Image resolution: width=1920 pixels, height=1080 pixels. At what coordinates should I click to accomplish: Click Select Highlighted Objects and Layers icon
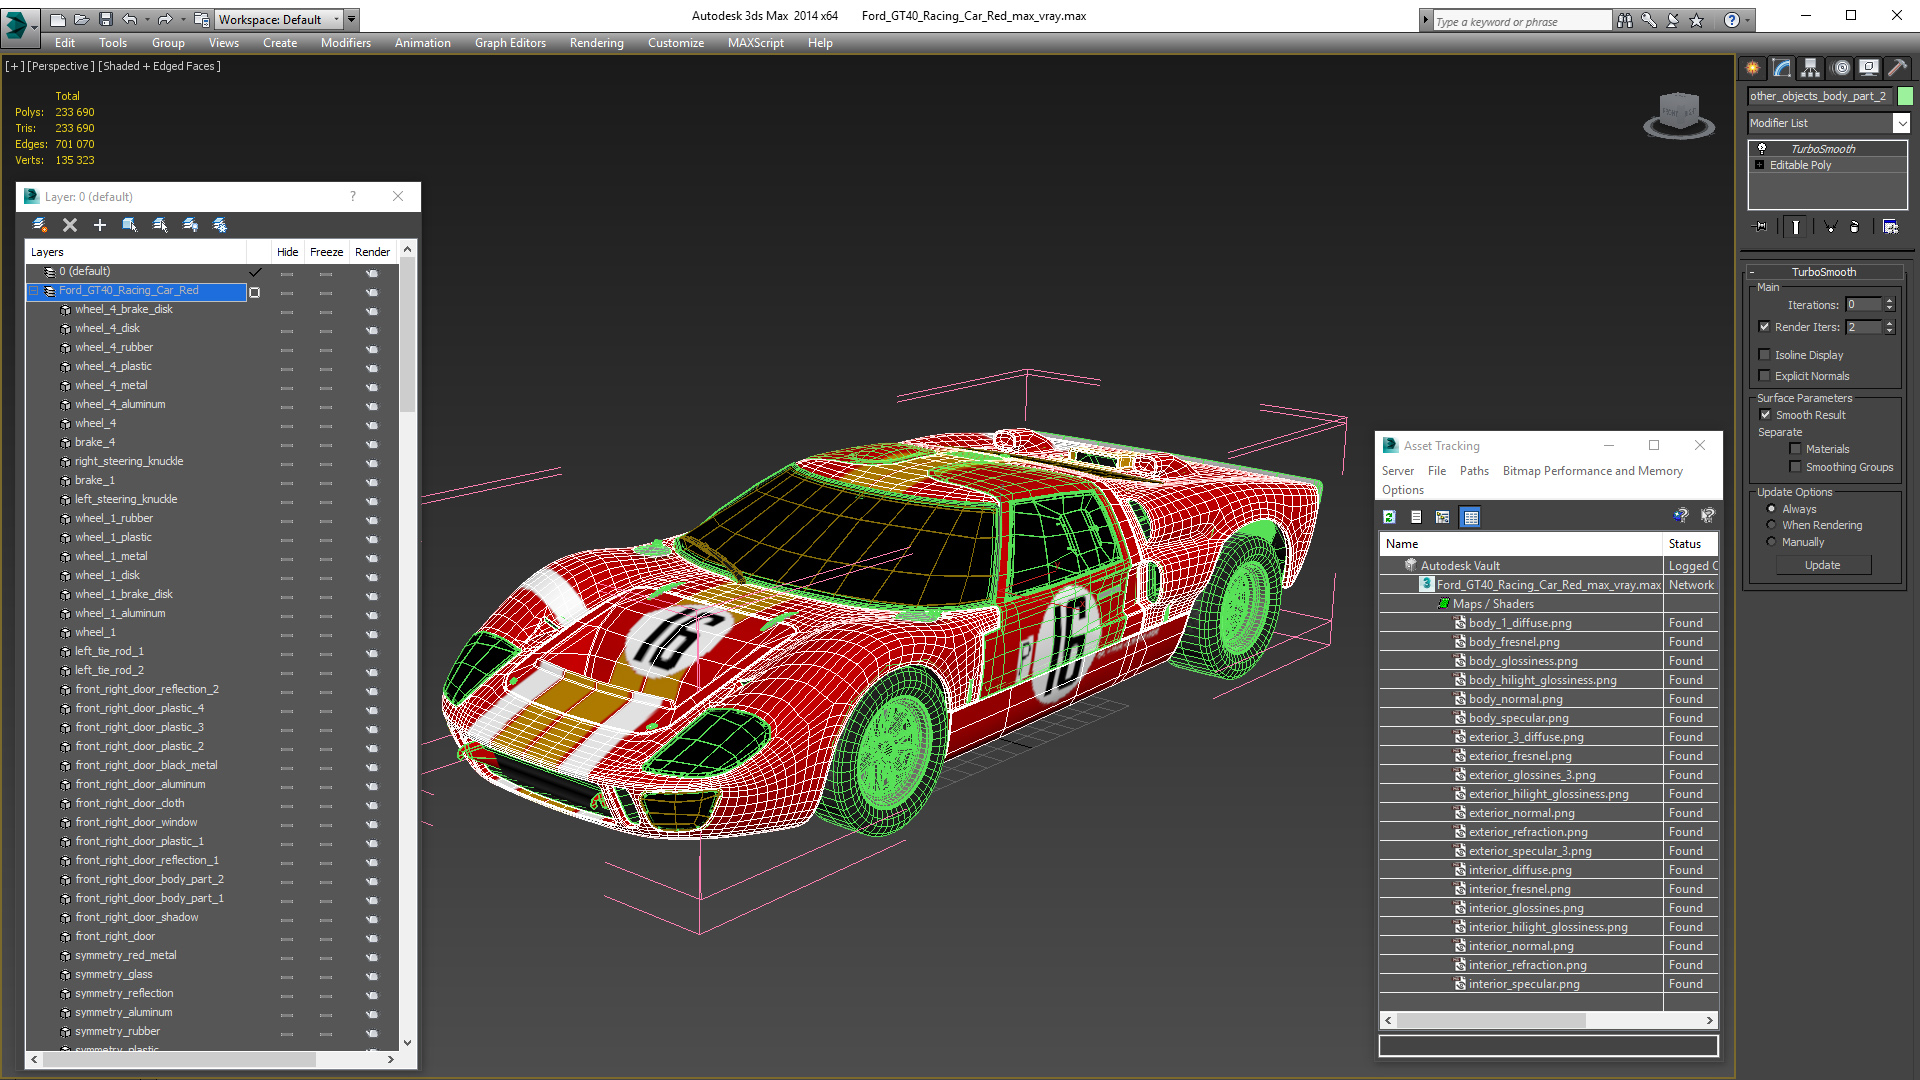click(x=130, y=225)
